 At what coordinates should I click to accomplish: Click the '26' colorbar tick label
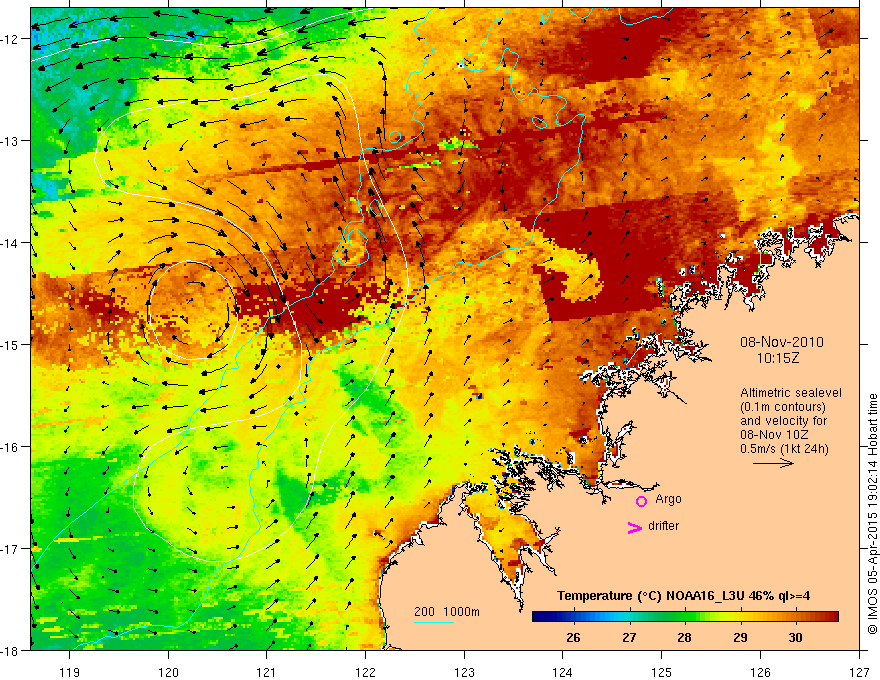tap(573, 637)
